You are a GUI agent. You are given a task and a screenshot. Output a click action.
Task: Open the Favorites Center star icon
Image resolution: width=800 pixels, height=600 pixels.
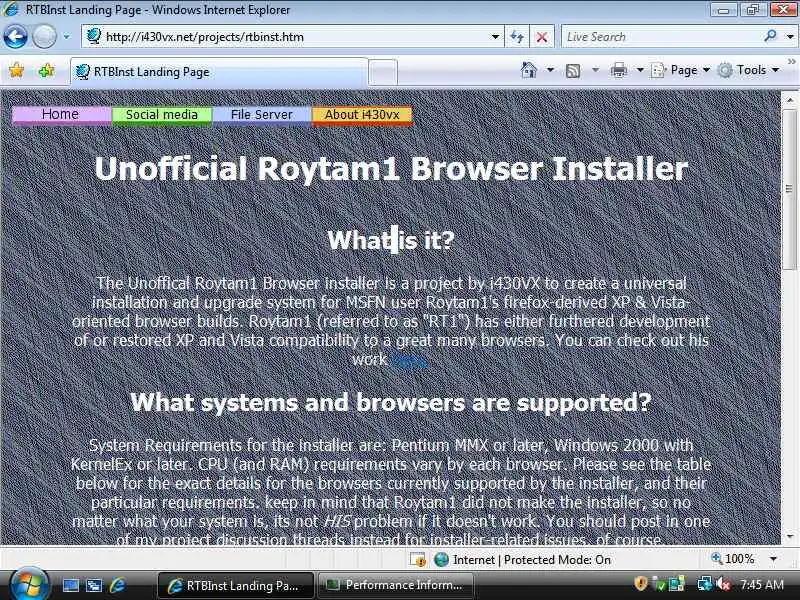click(16, 70)
